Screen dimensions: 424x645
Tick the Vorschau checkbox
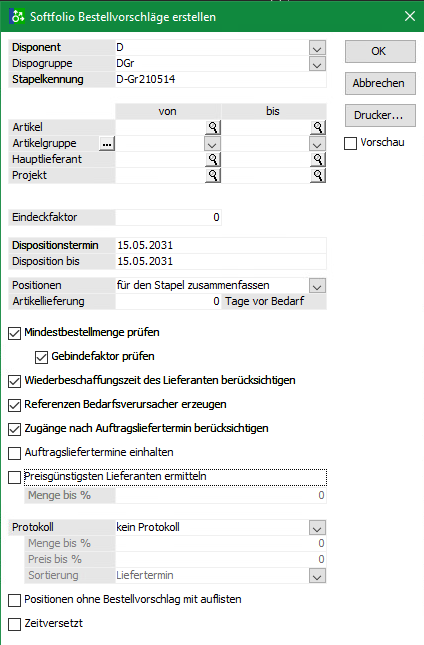(x=350, y=143)
